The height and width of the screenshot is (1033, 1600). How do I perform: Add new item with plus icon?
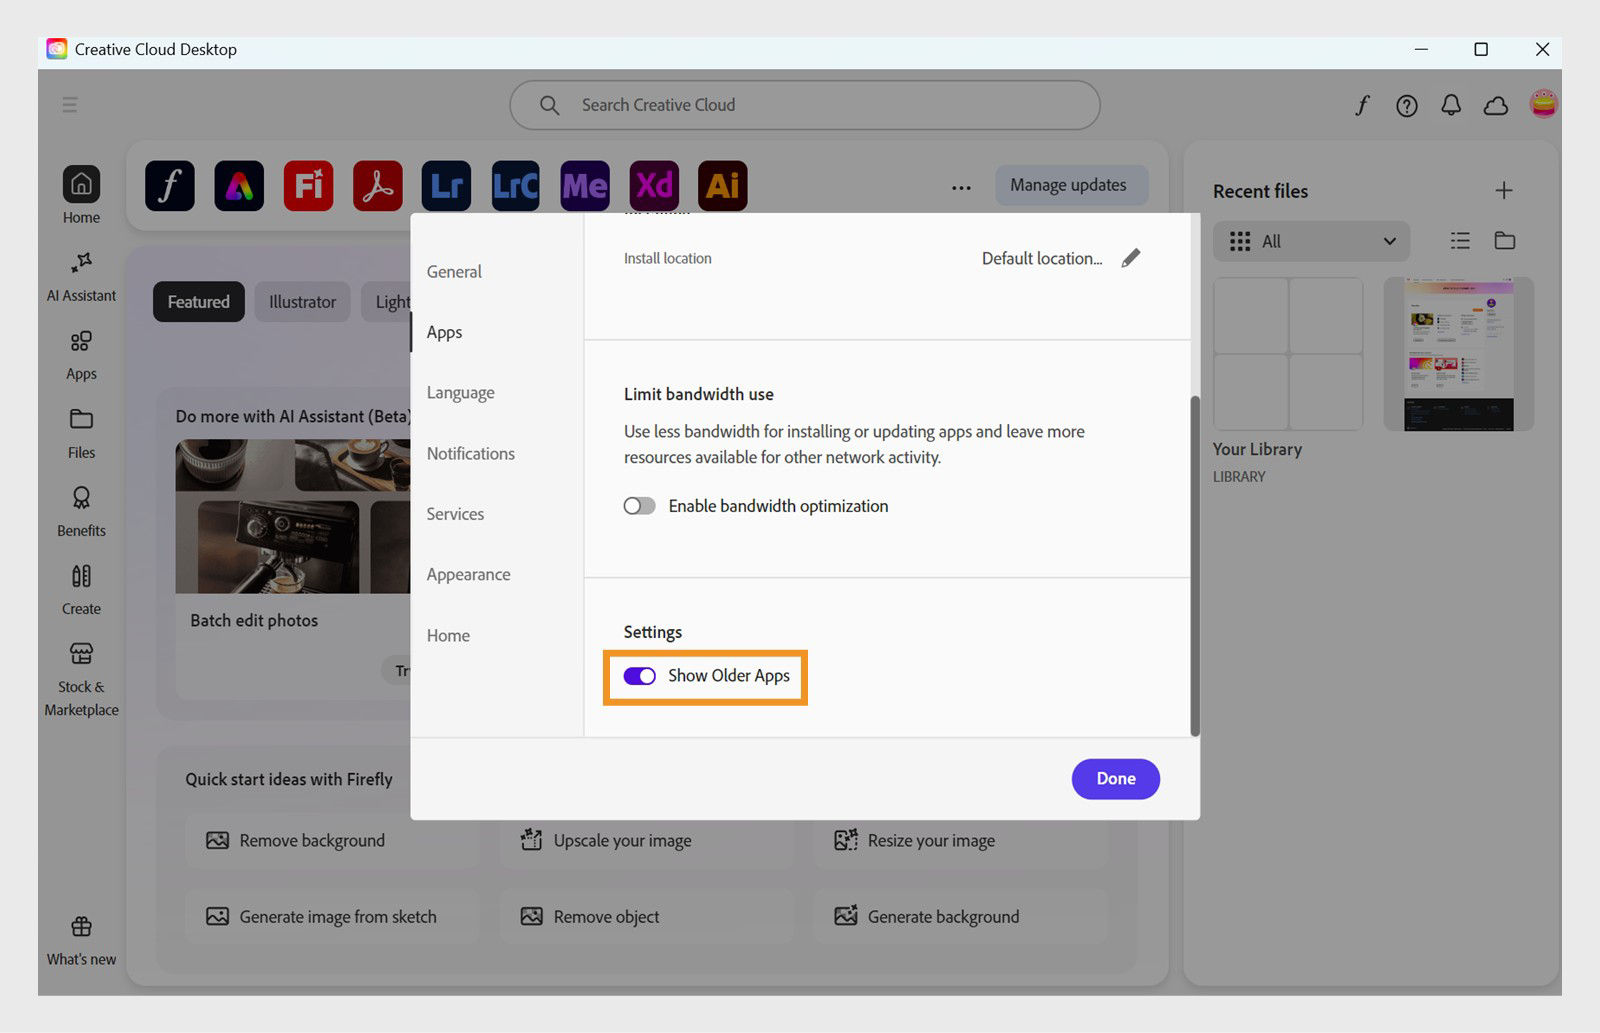click(1504, 190)
